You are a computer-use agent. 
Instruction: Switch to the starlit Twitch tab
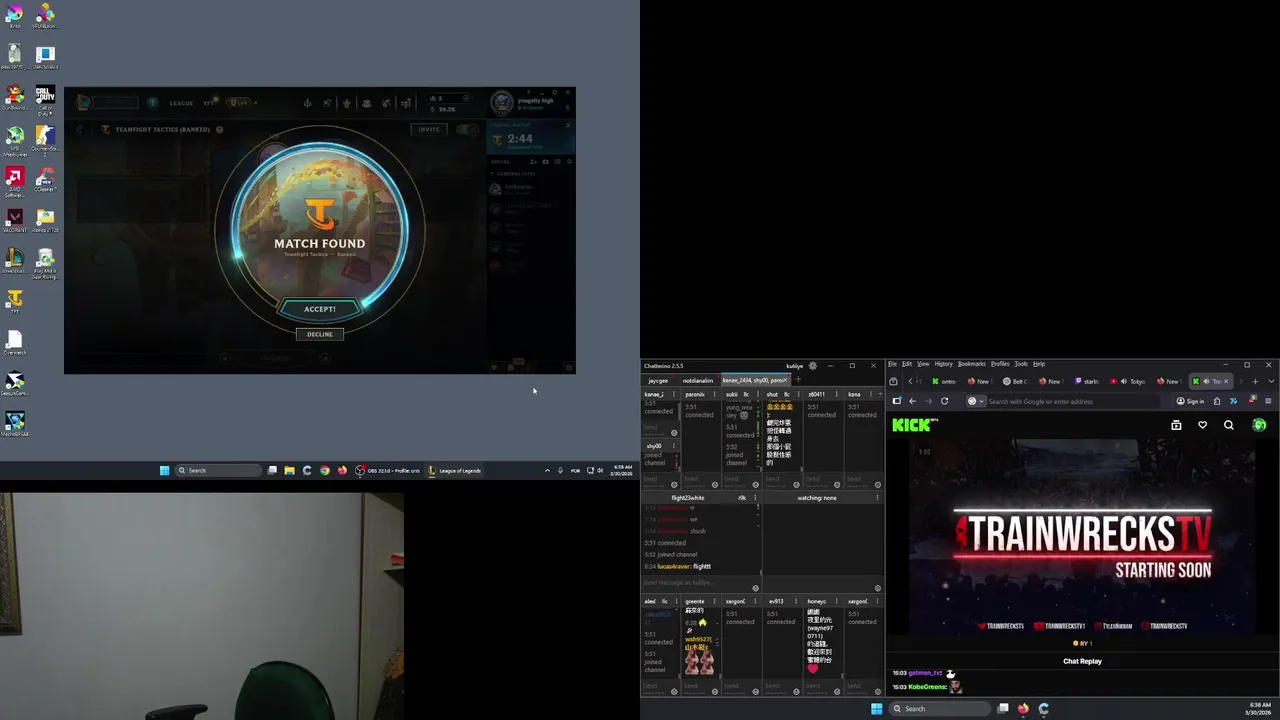click(x=1087, y=381)
